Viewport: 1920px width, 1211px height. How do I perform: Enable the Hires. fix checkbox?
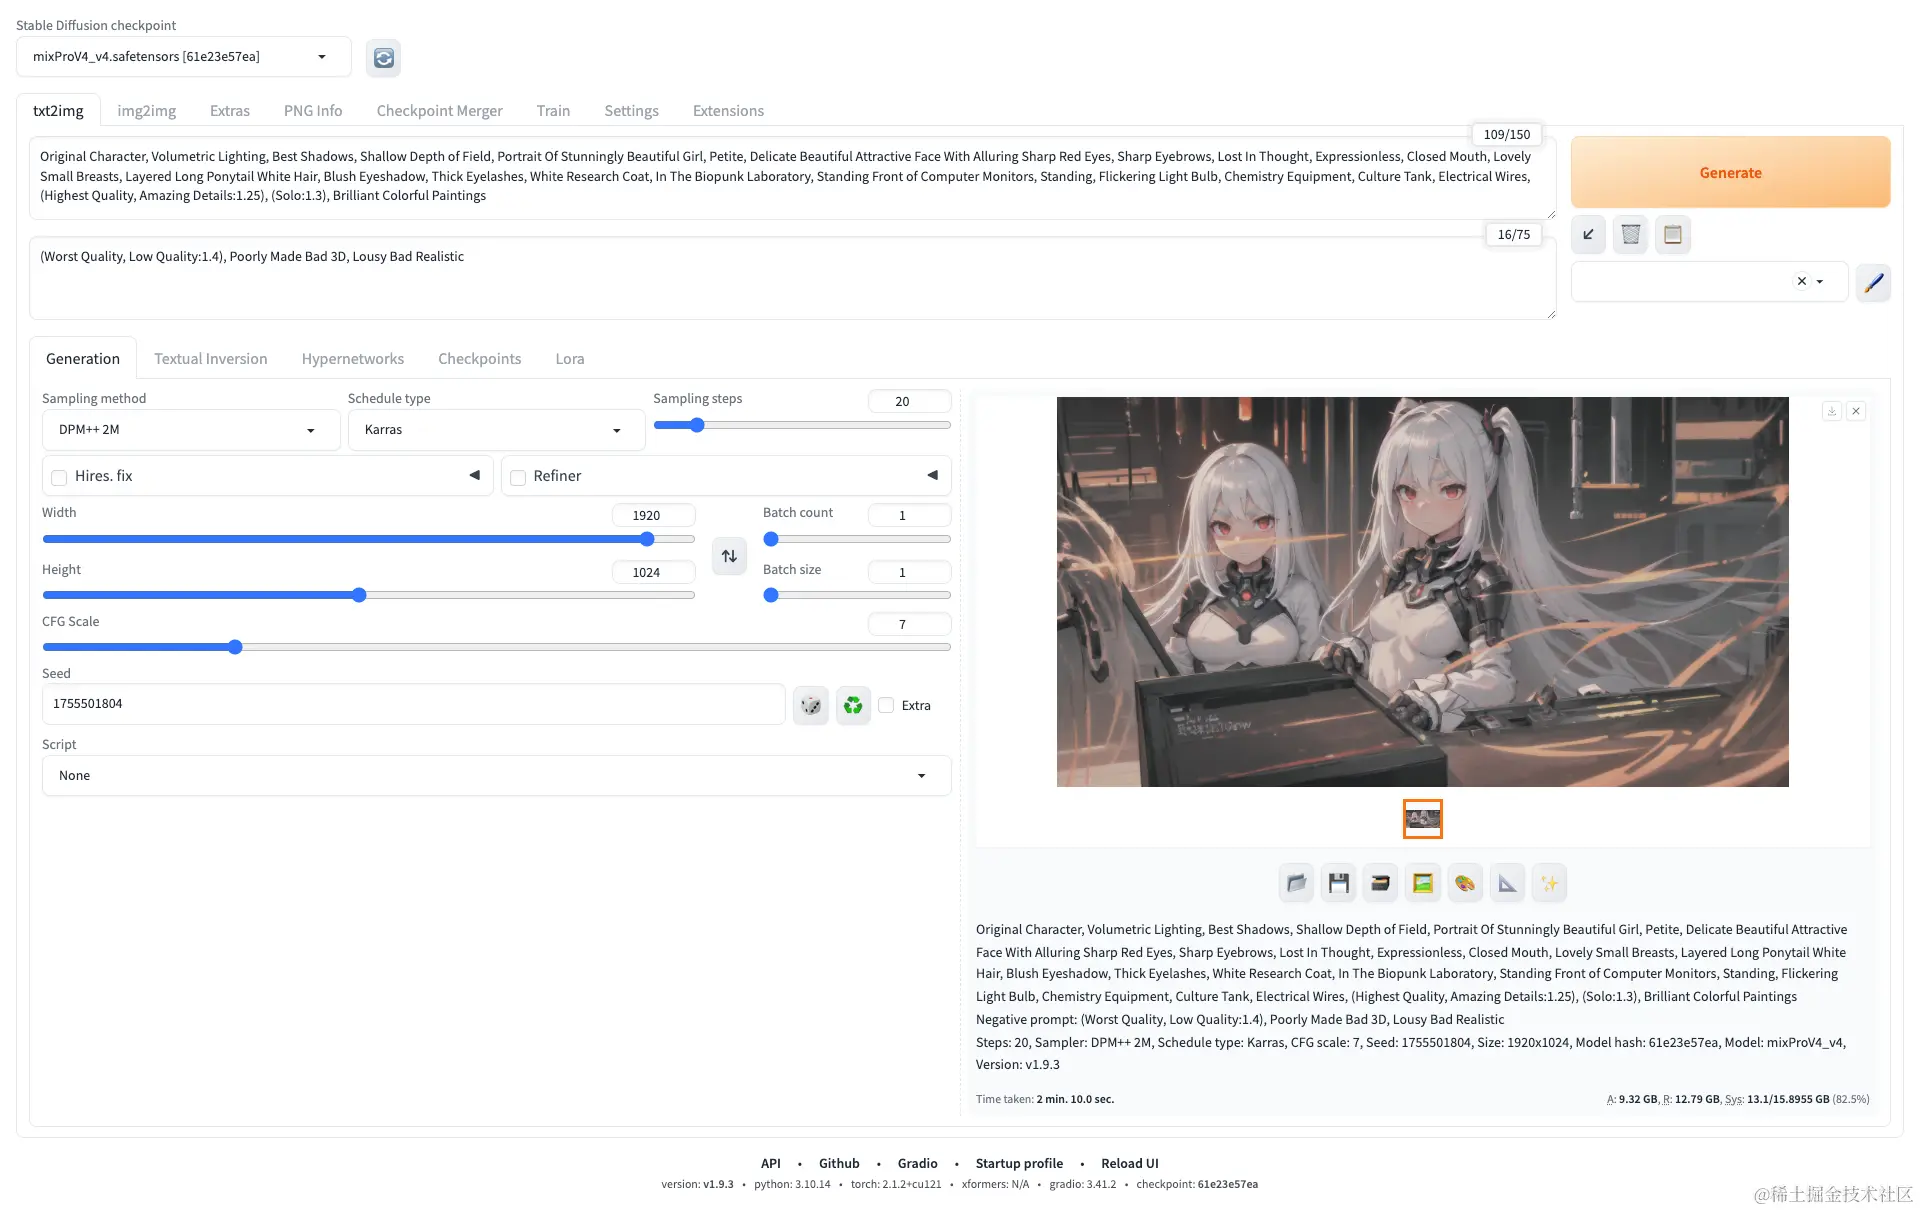pos(60,477)
